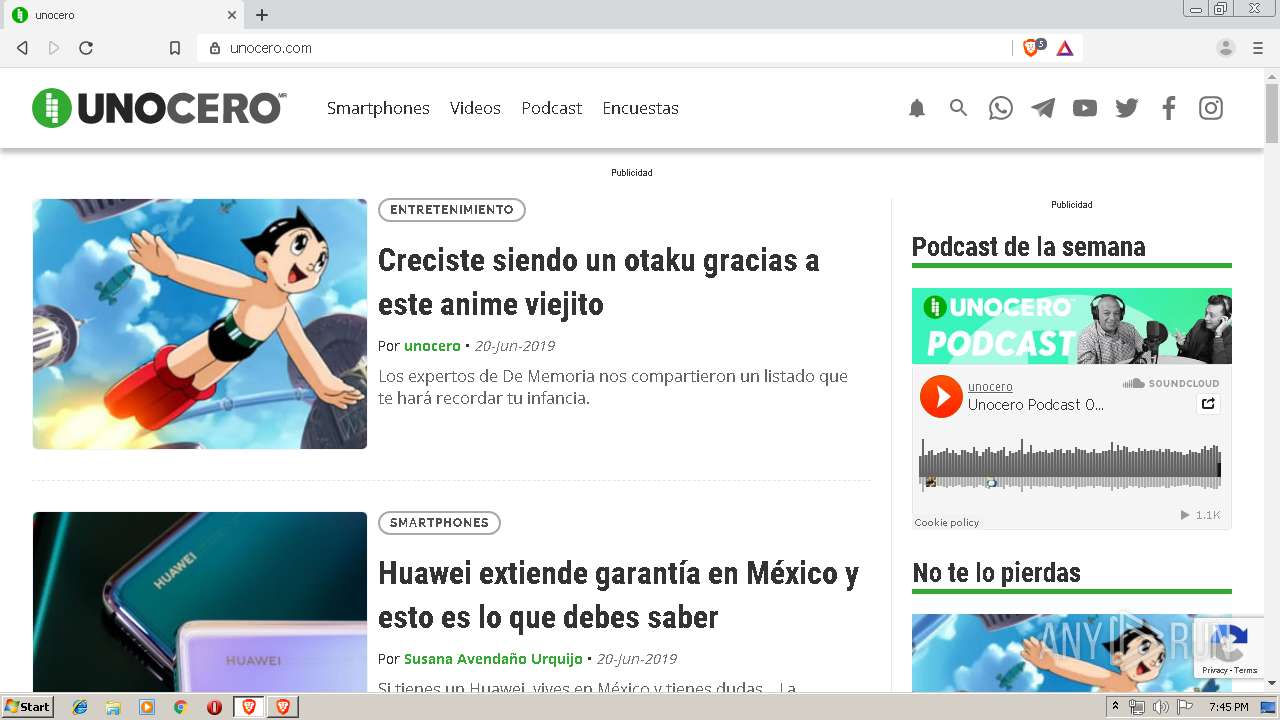1280x720 pixels.
Task: Share the SoundCloud podcast
Action: click(1208, 404)
